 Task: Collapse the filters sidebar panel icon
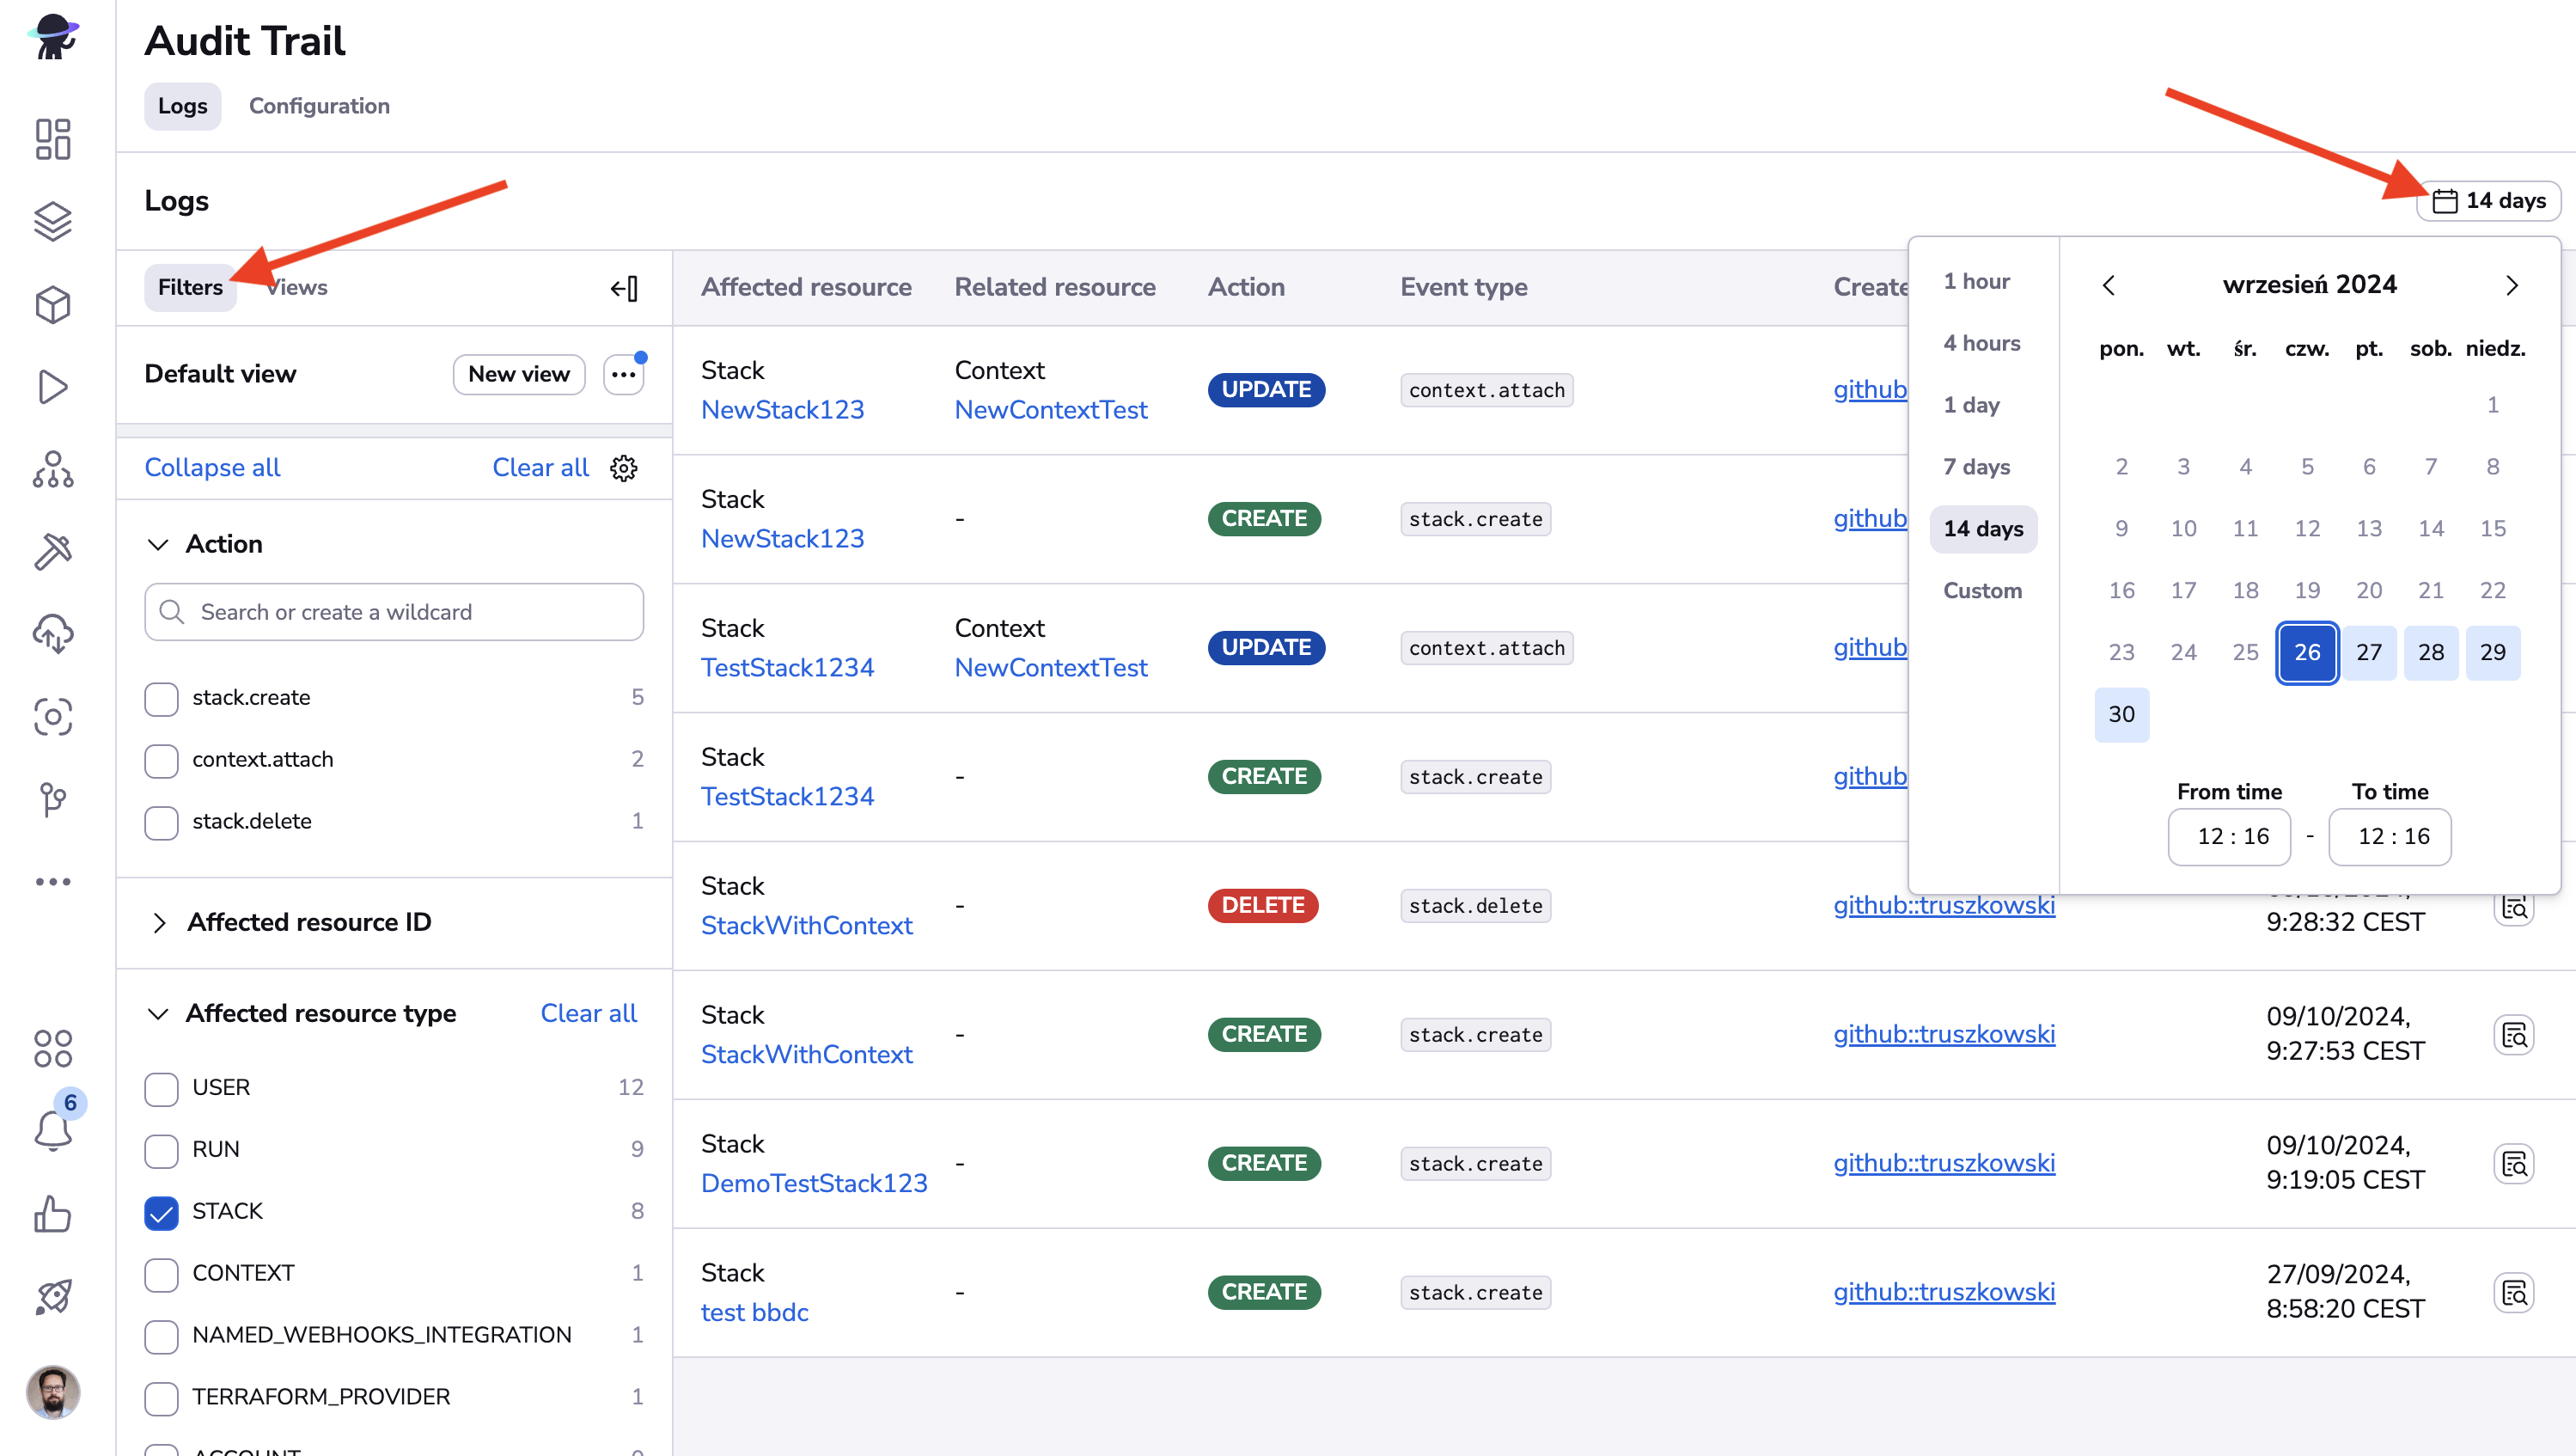click(x=624, y=288)
